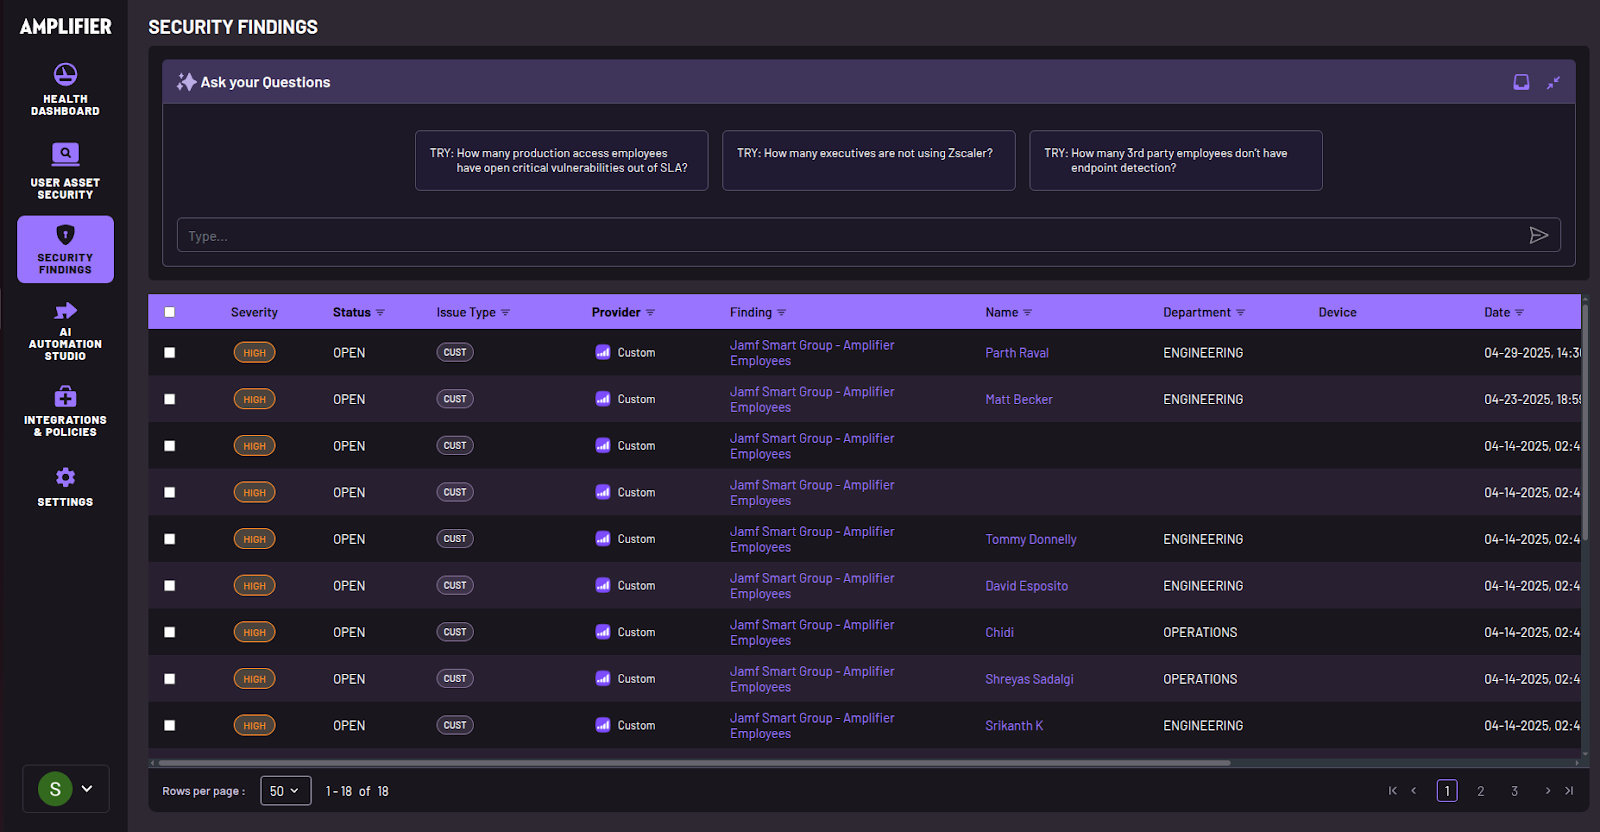The width and height of the screenshot is (1600, 832).
Task: Click the HIGH badge in Shreyas Sadalgi row
Action: point(255,679)
